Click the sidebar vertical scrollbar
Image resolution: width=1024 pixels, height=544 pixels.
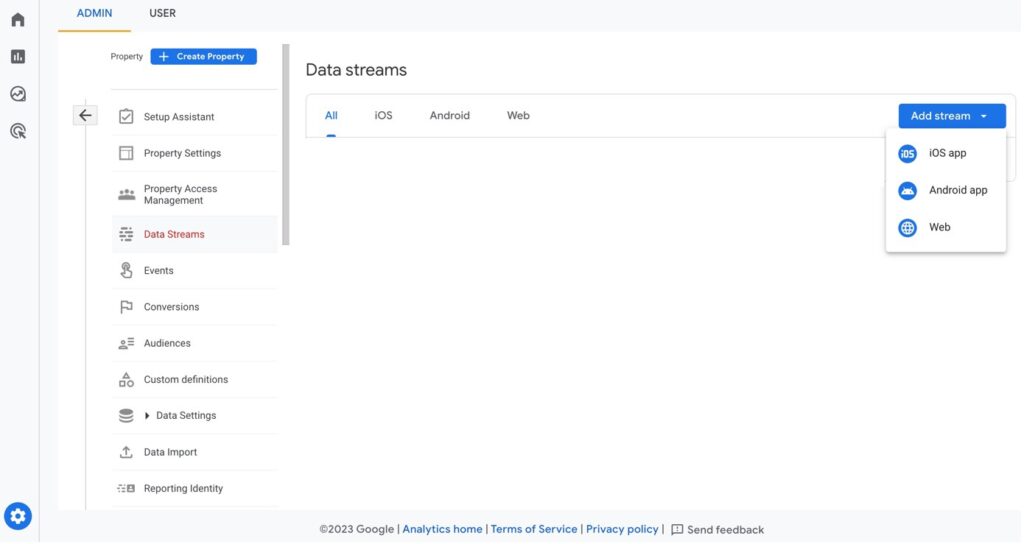tap(286, 145)
